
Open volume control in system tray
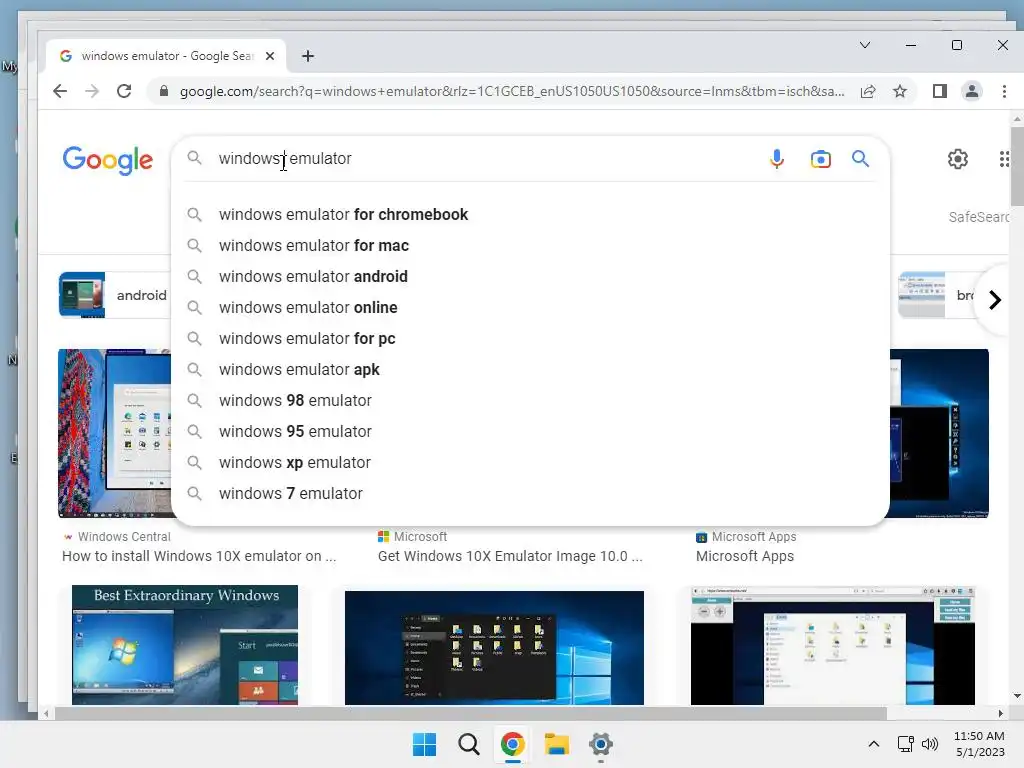tap(930, 744)
